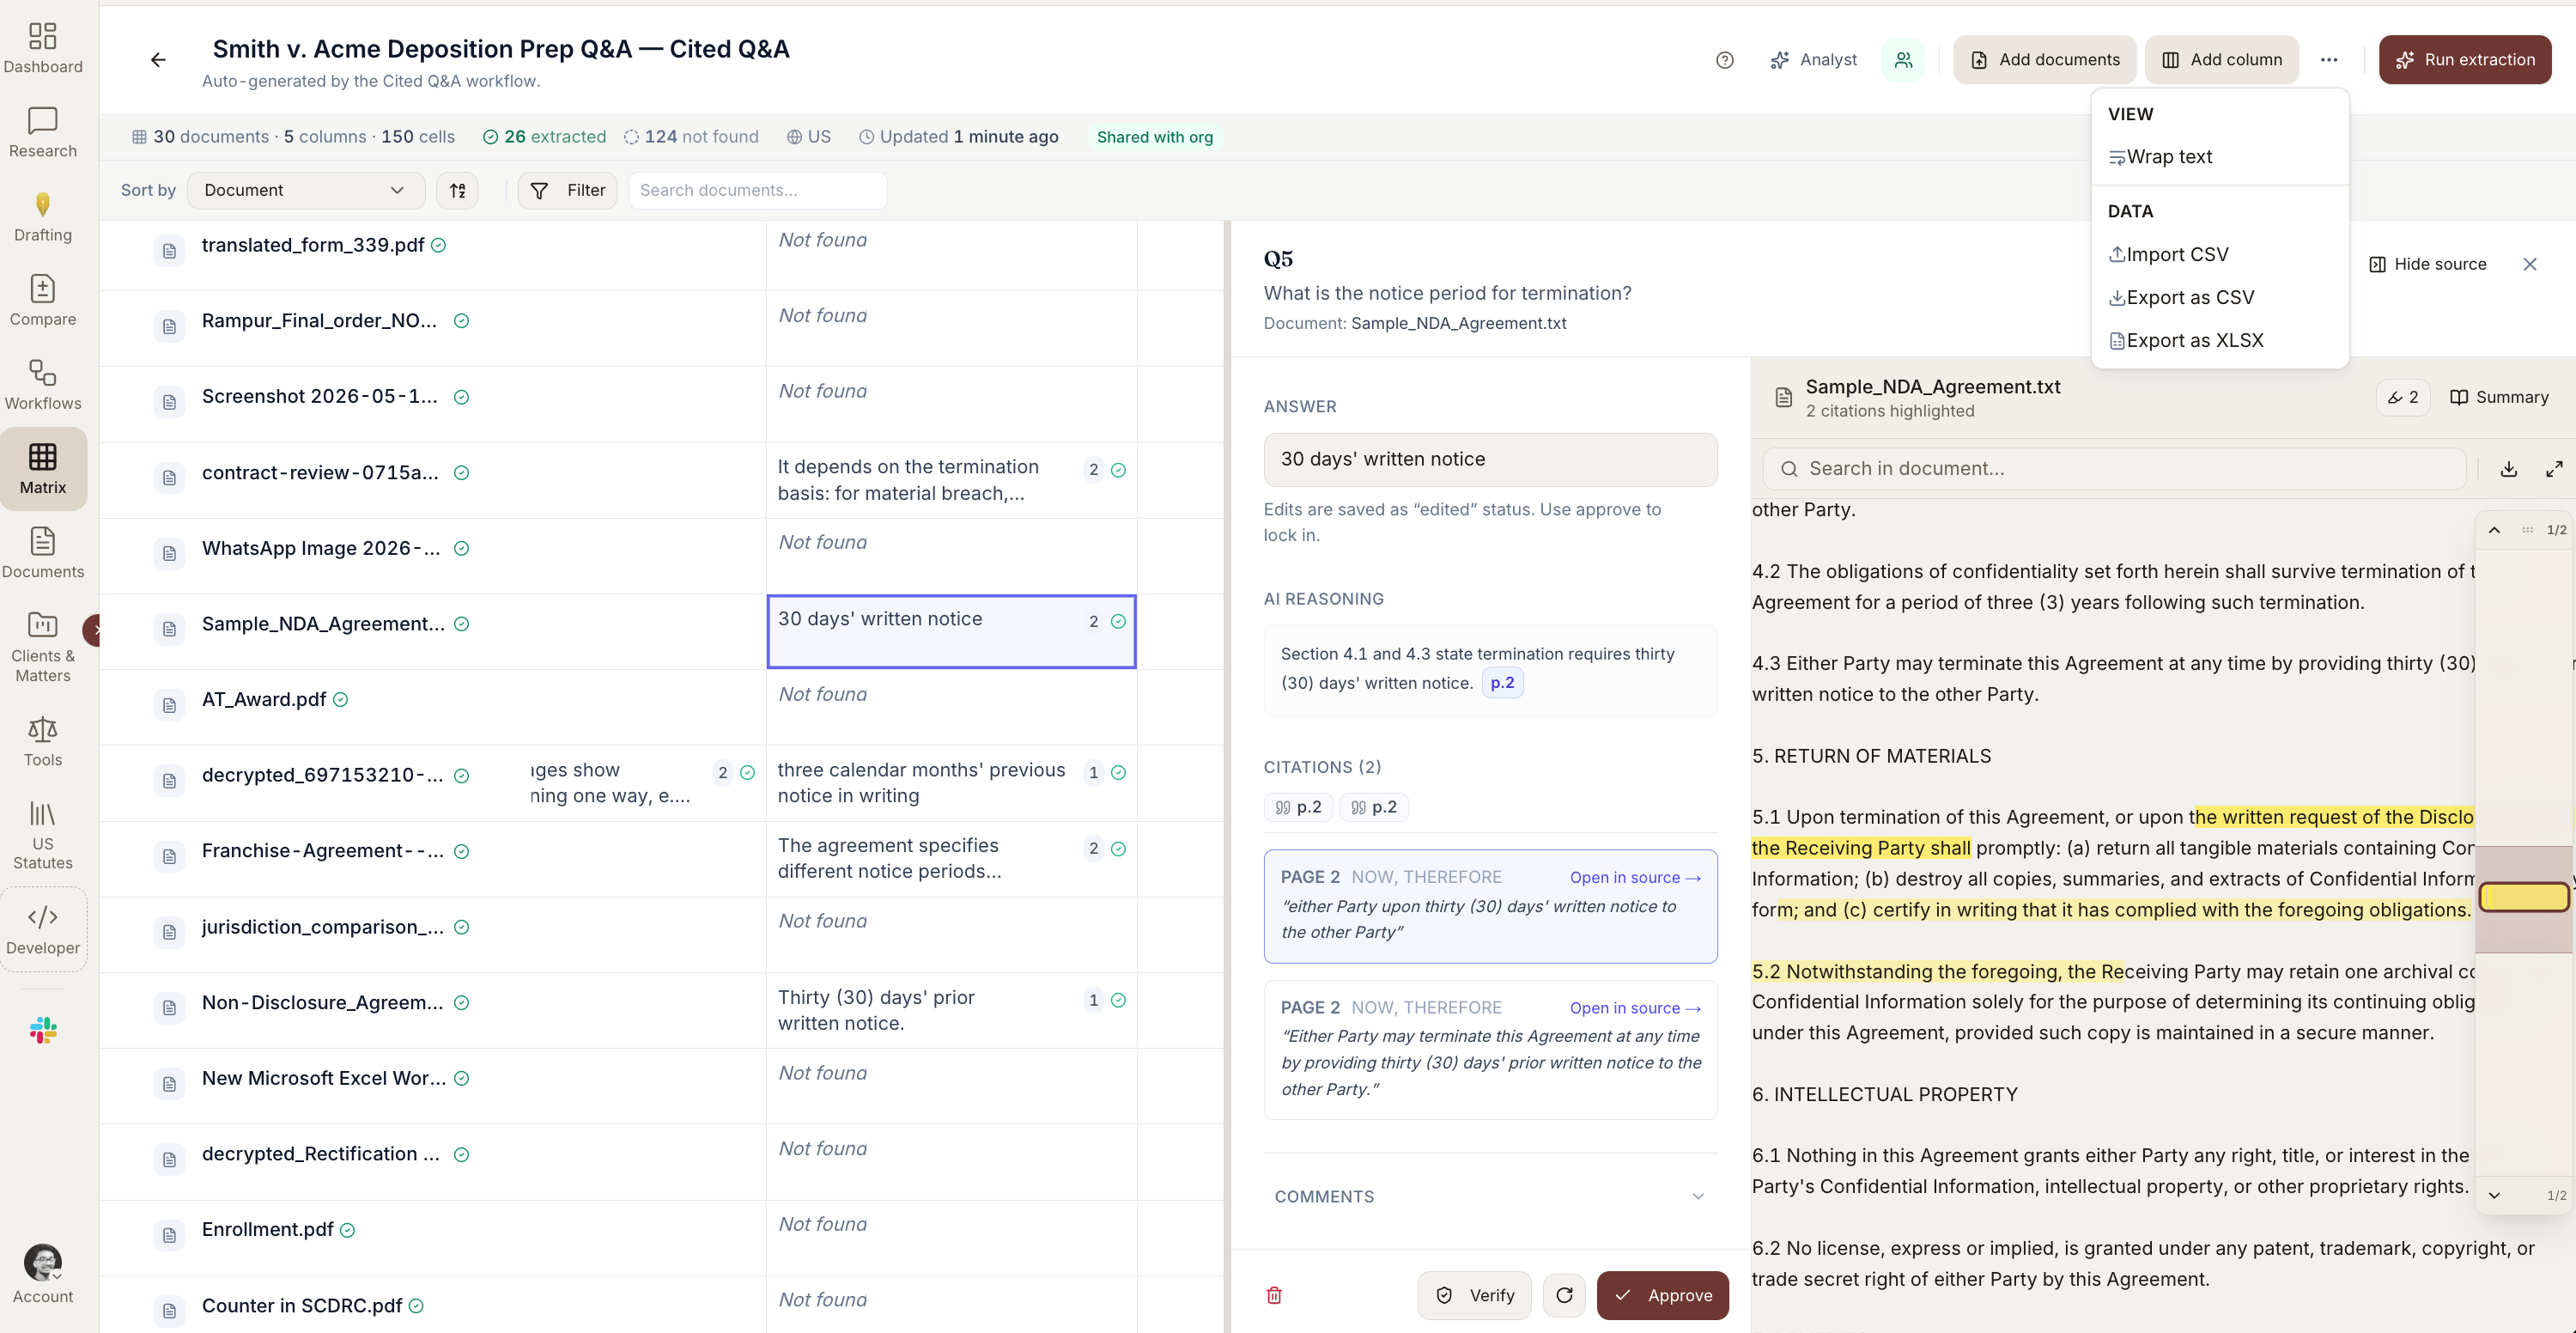Open US Statutes library
This screenshot has width=2576, height=1333.
click(x=43, y=834)
